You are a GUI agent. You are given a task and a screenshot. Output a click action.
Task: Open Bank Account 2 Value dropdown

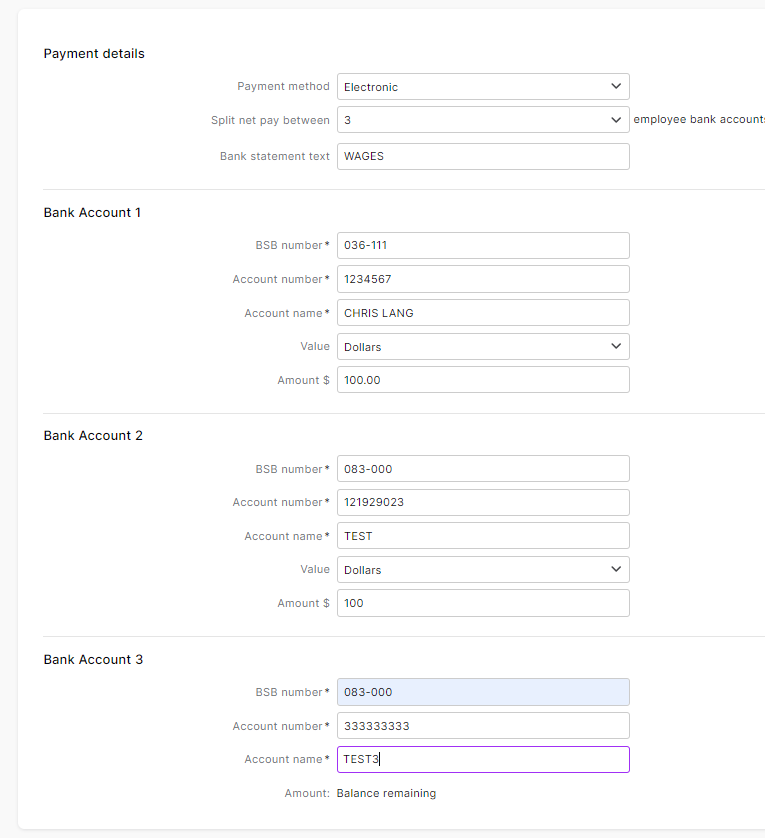[x=483, y=570]
